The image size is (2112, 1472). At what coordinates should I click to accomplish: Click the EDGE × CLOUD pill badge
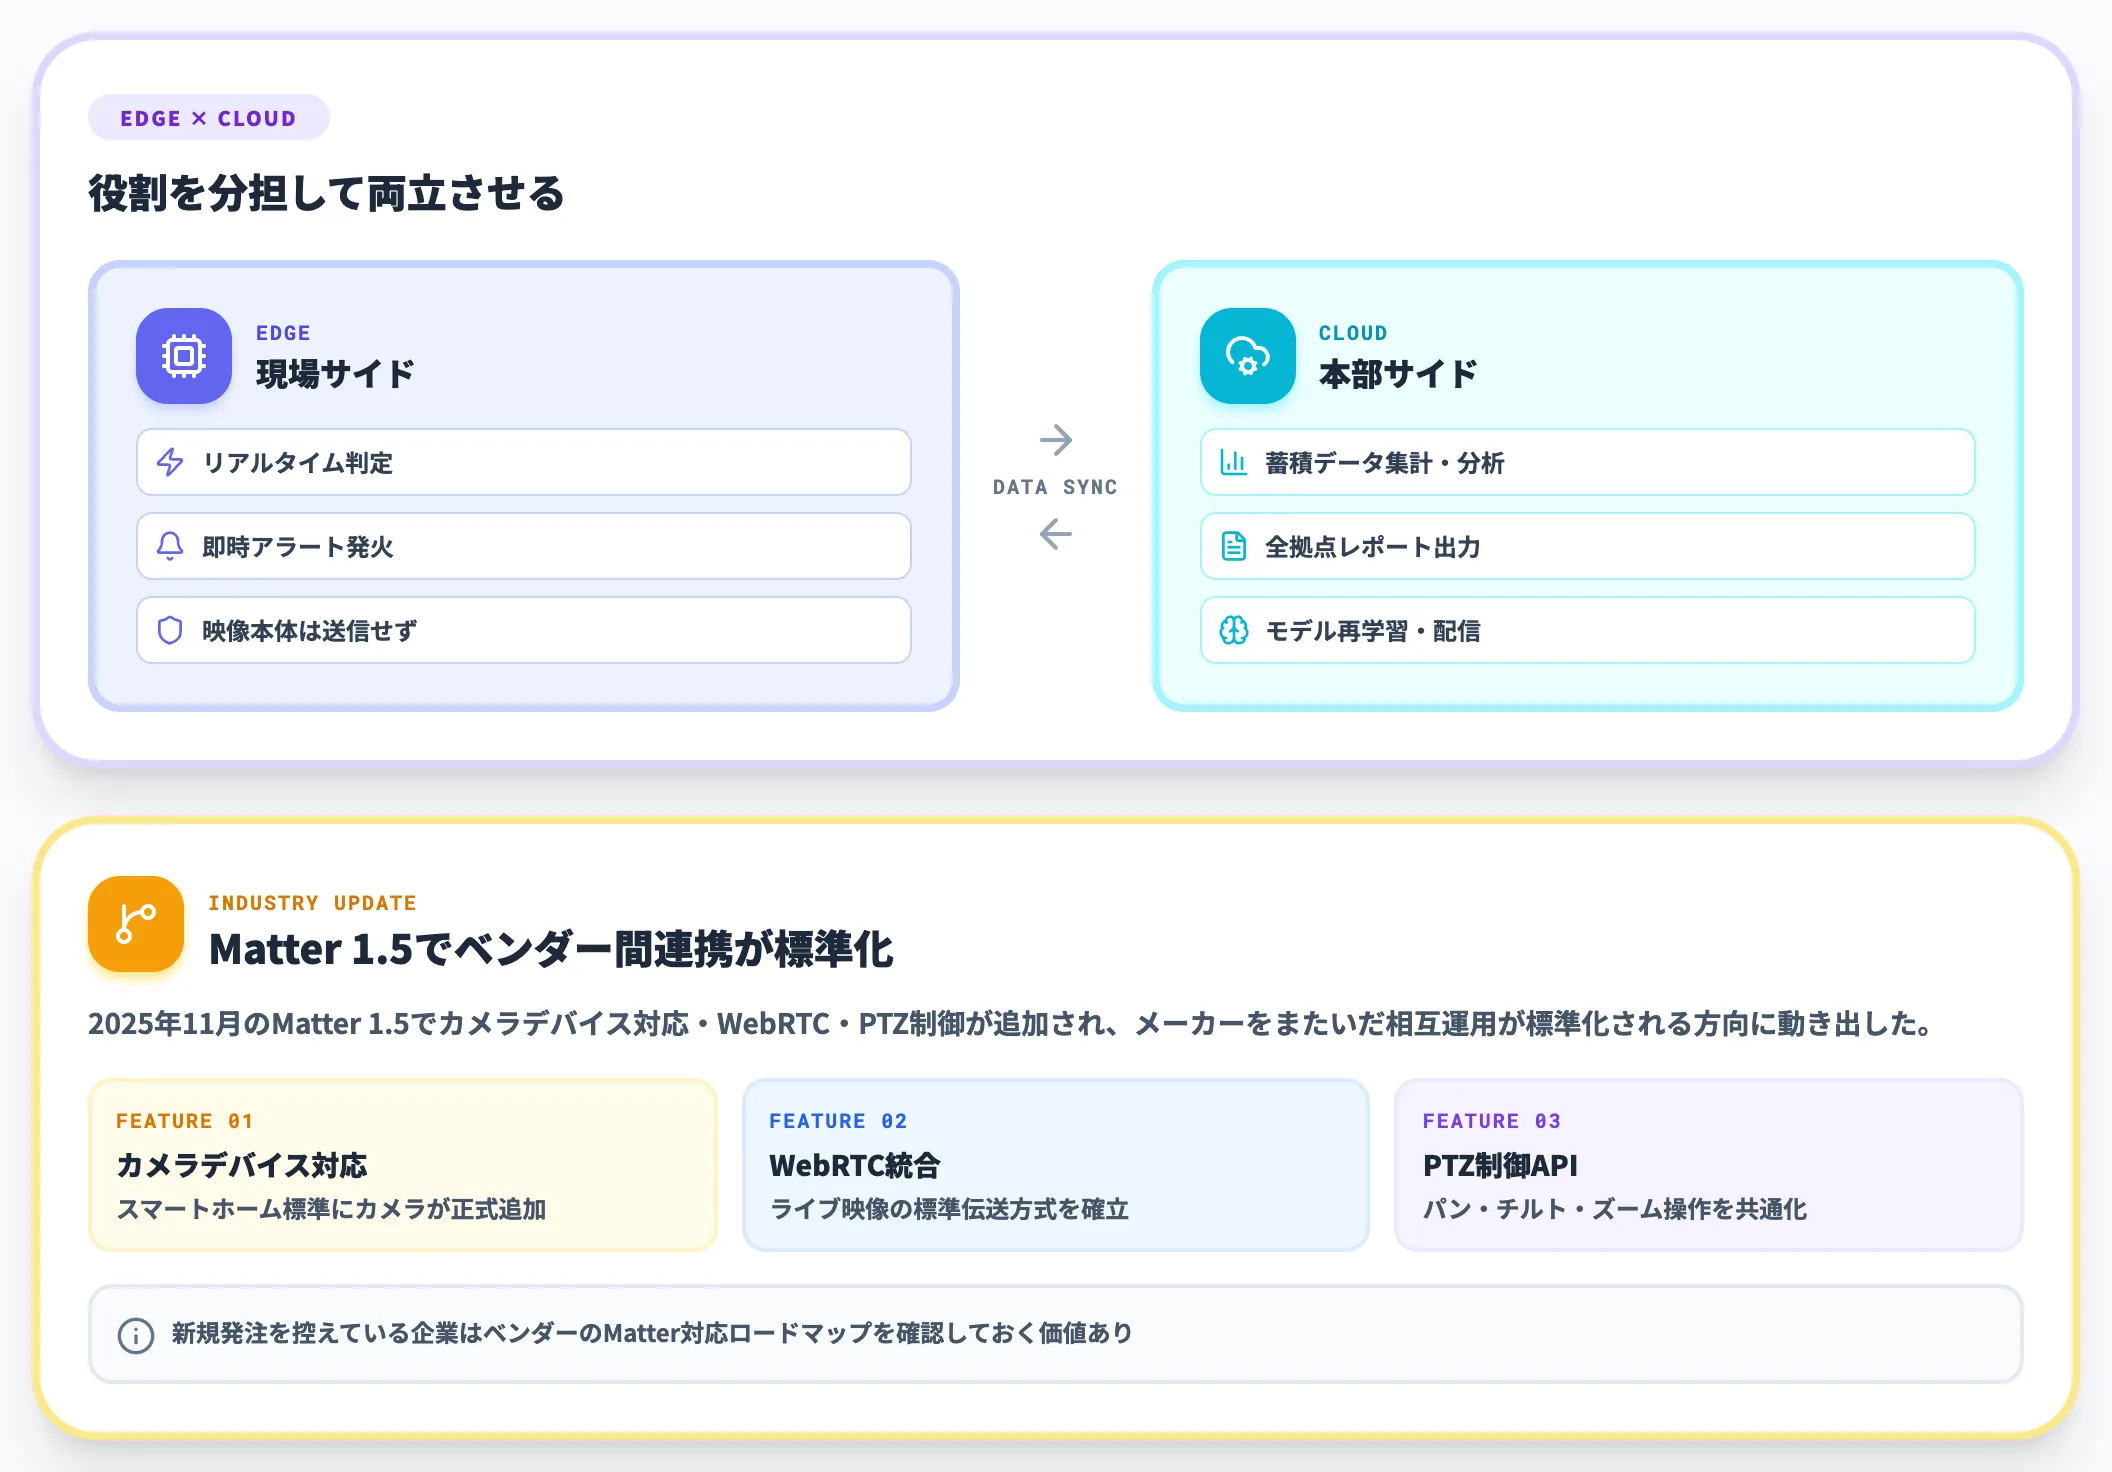[209, 118]
